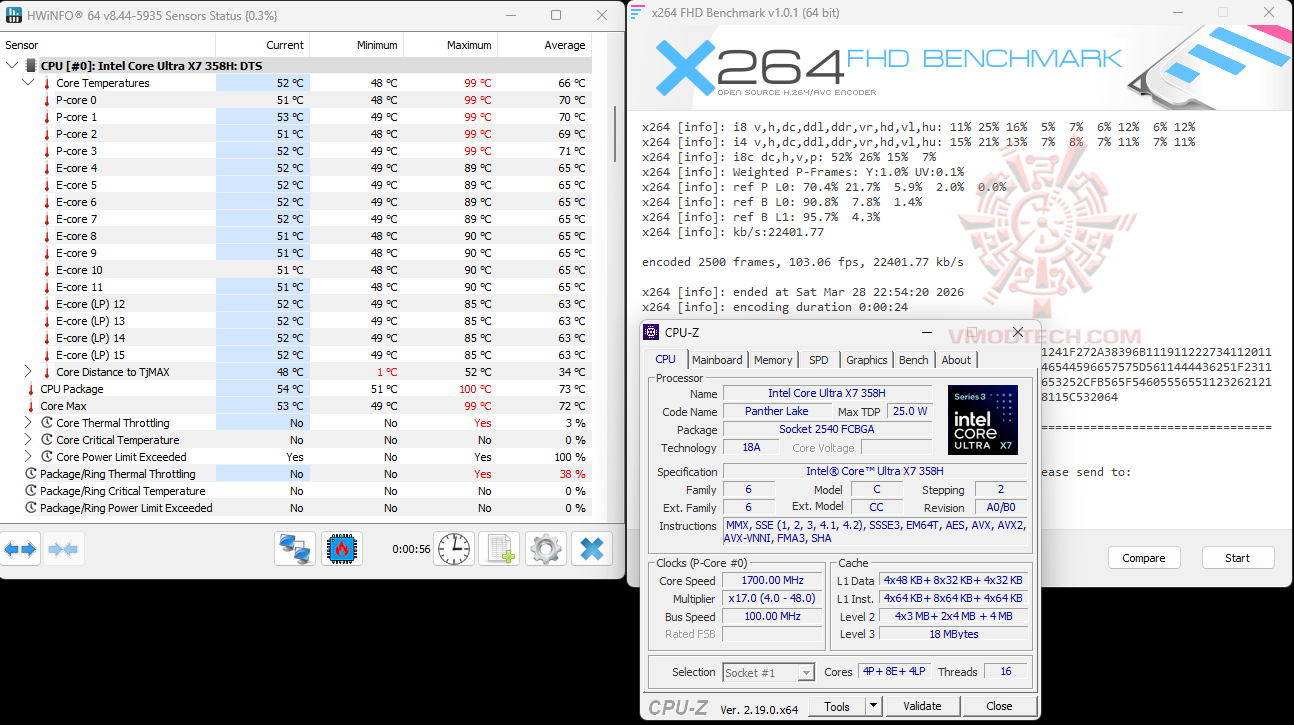Click the Compare button
Viewport: 1294px width, 725px height.
1144,558
